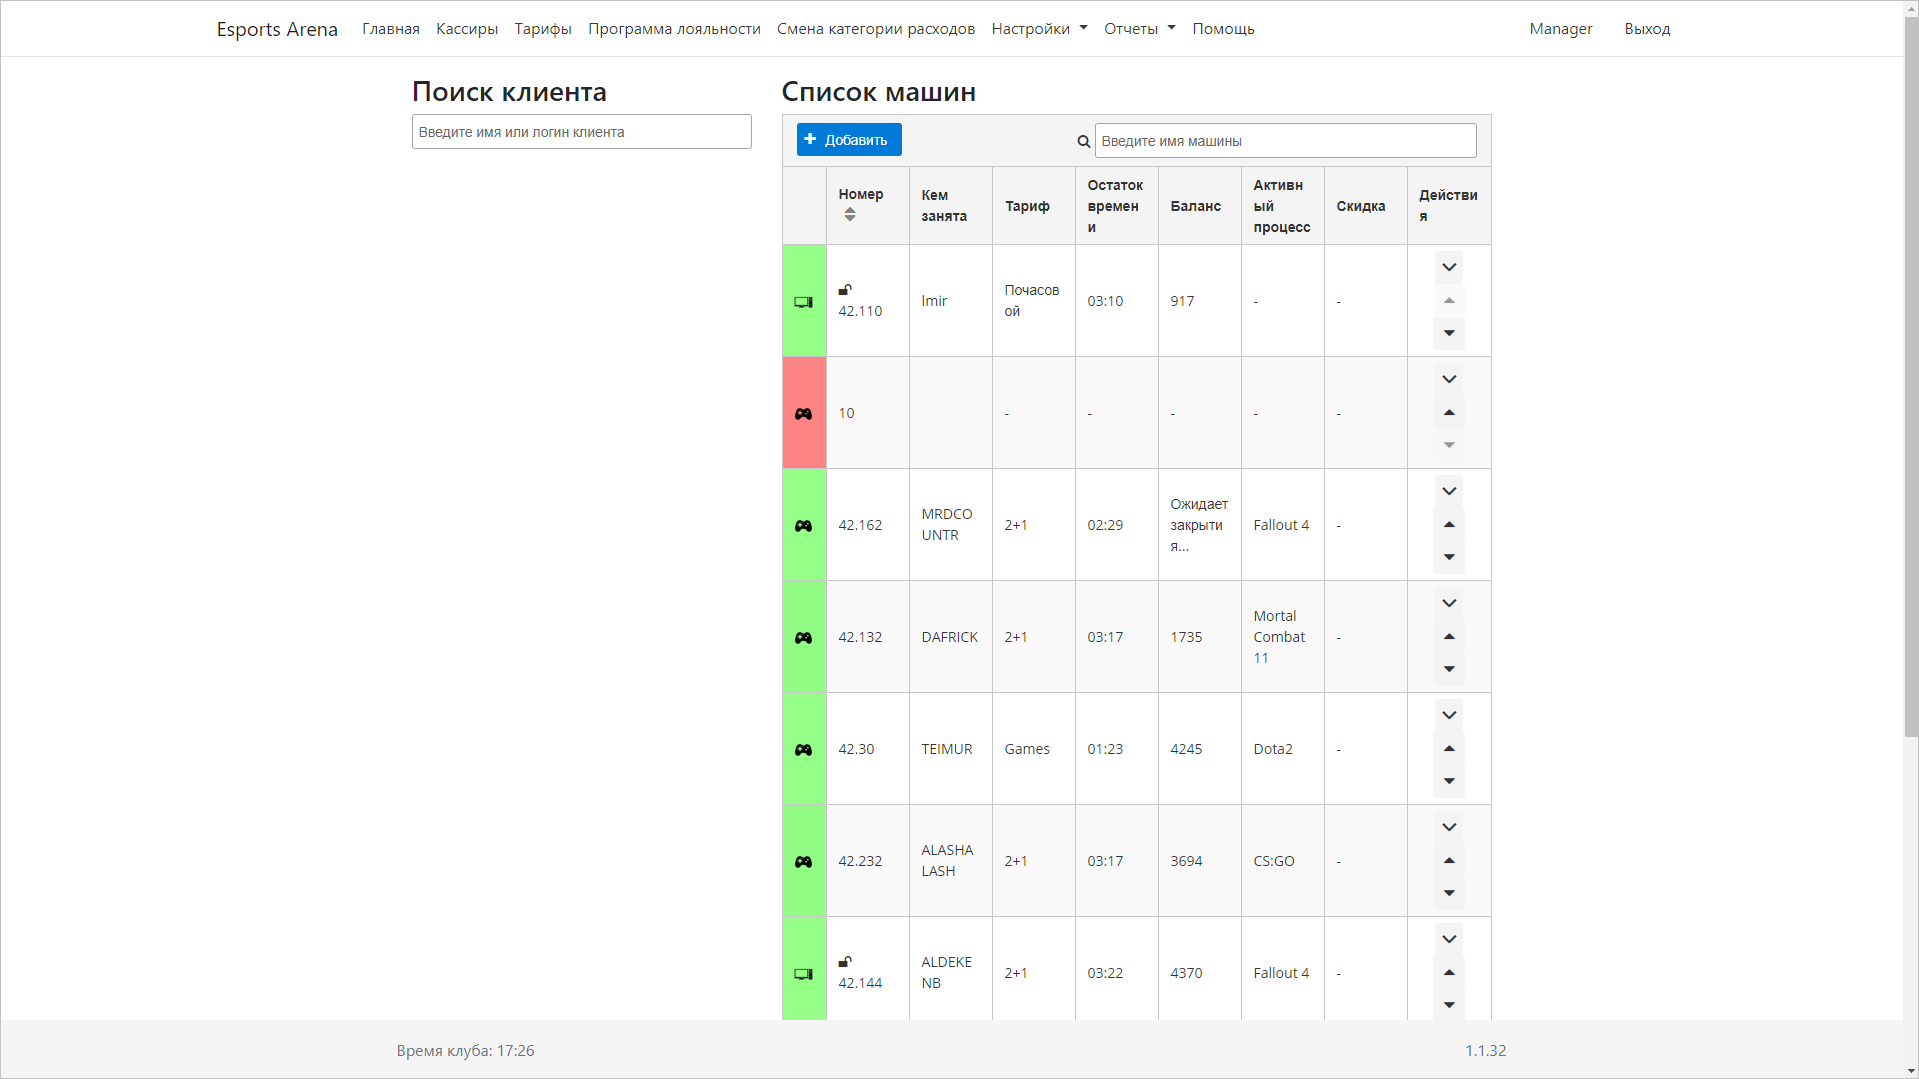Click the search magnifier icon by machine field
The height and width of the screenshot is (1079, 1919).
coord(1083,142)
